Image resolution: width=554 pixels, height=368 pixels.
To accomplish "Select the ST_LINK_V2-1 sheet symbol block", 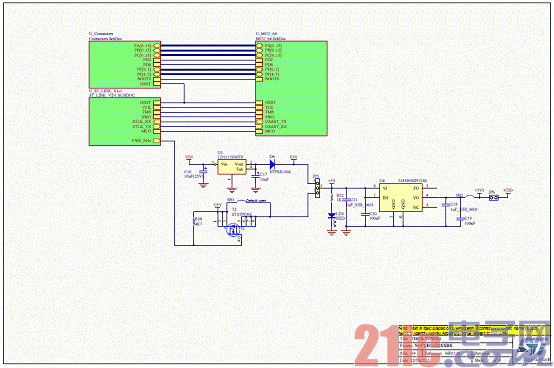I will pyautogui.click(x=125, y=121).
